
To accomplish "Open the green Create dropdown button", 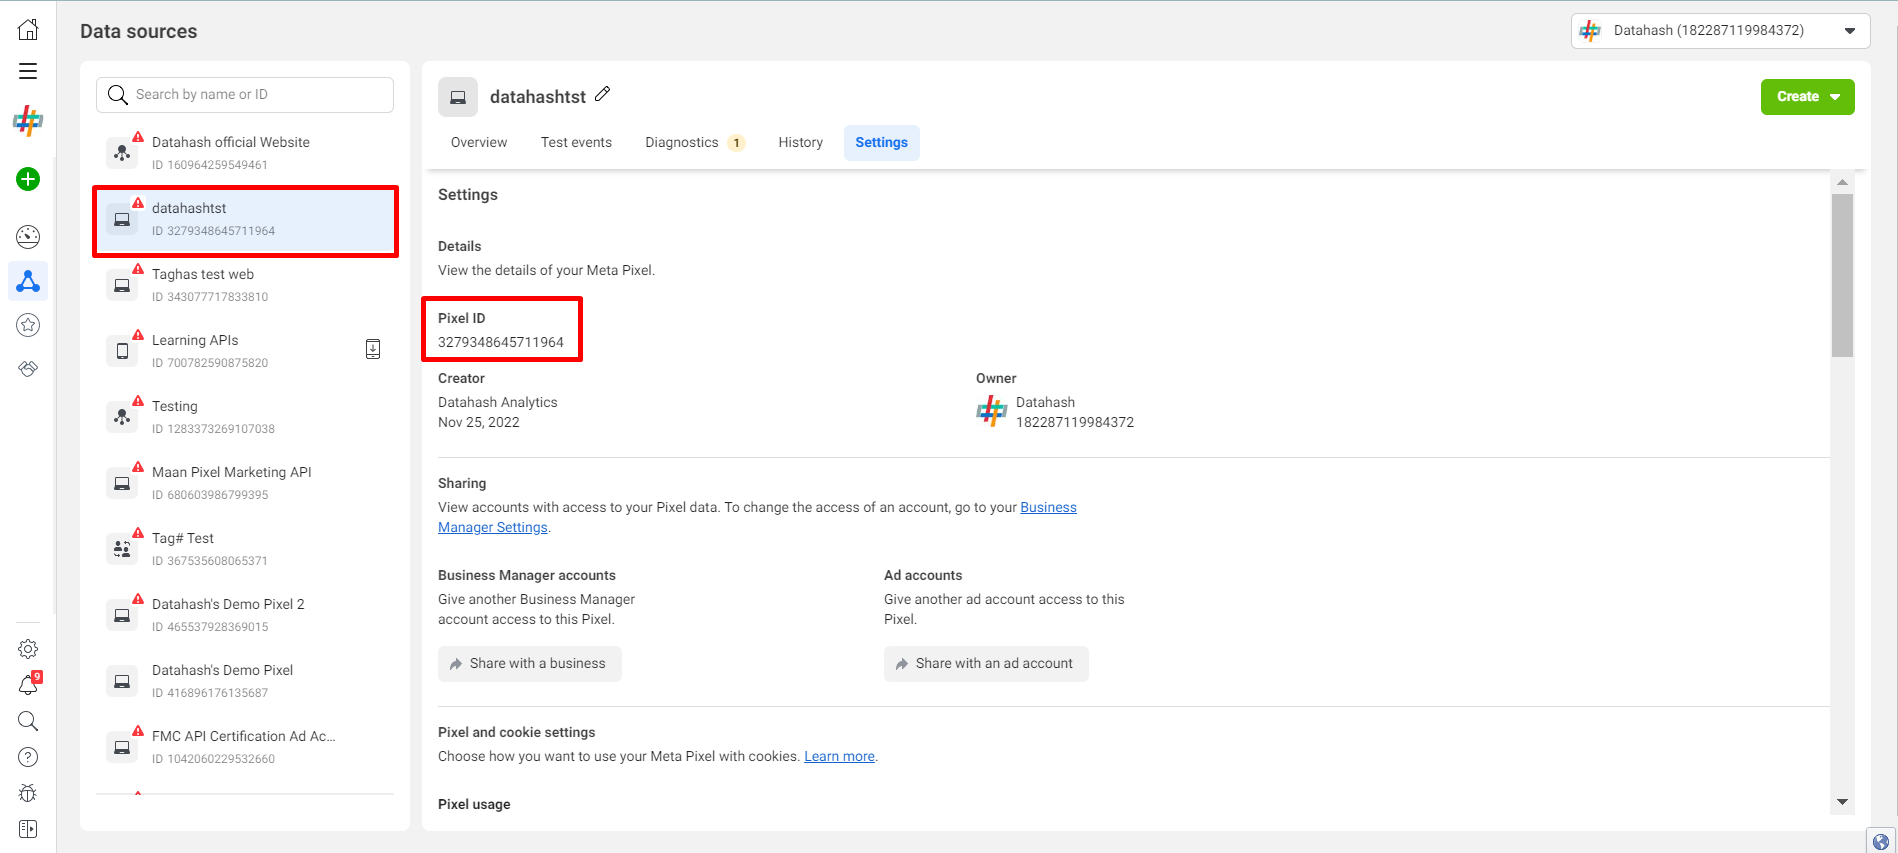I will 1807,97.
